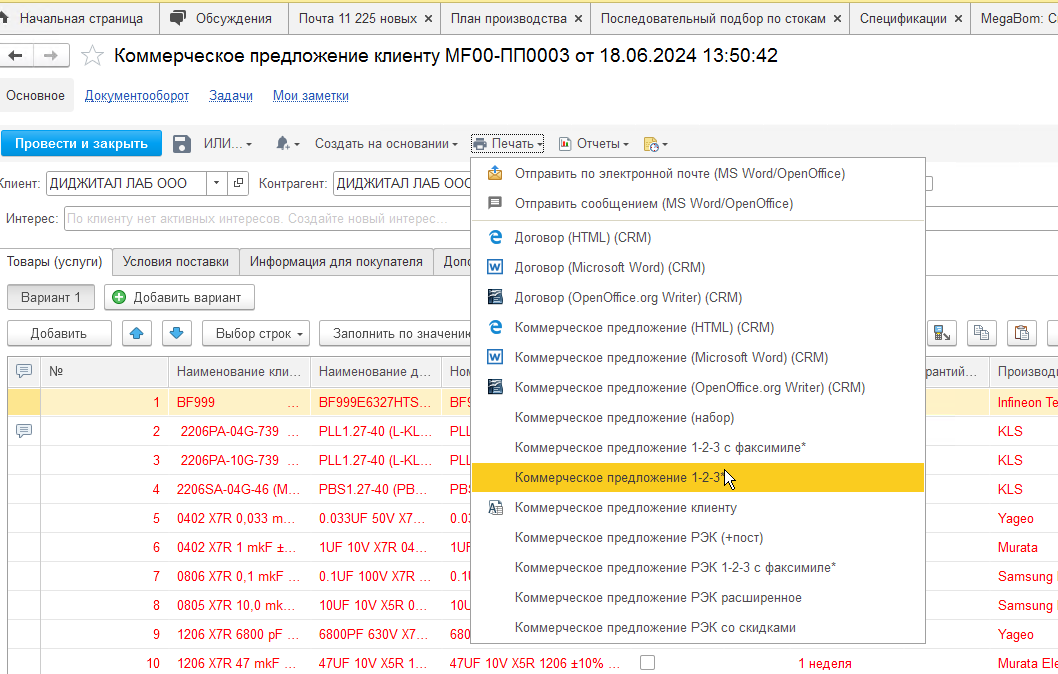
Task: Toggle checkbox in row 10
Action: click(x=648, y=663)
